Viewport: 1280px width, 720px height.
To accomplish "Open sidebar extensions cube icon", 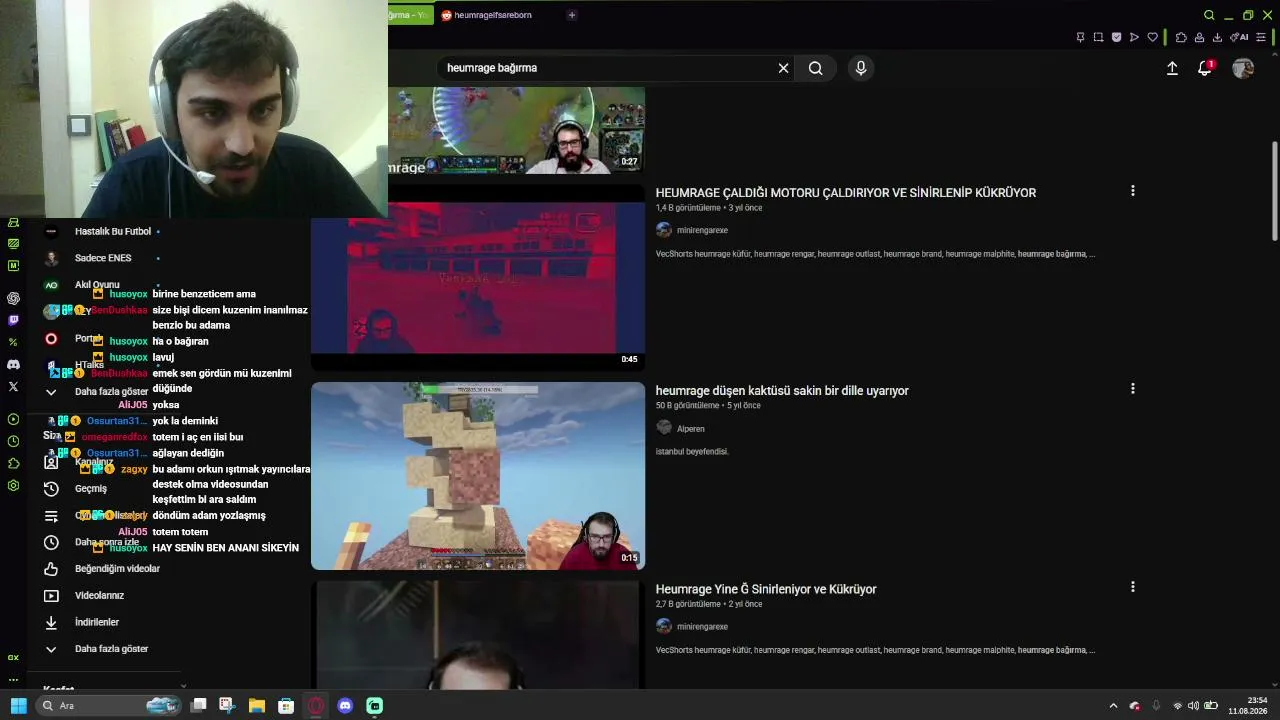I will click(x=13, y=463).
